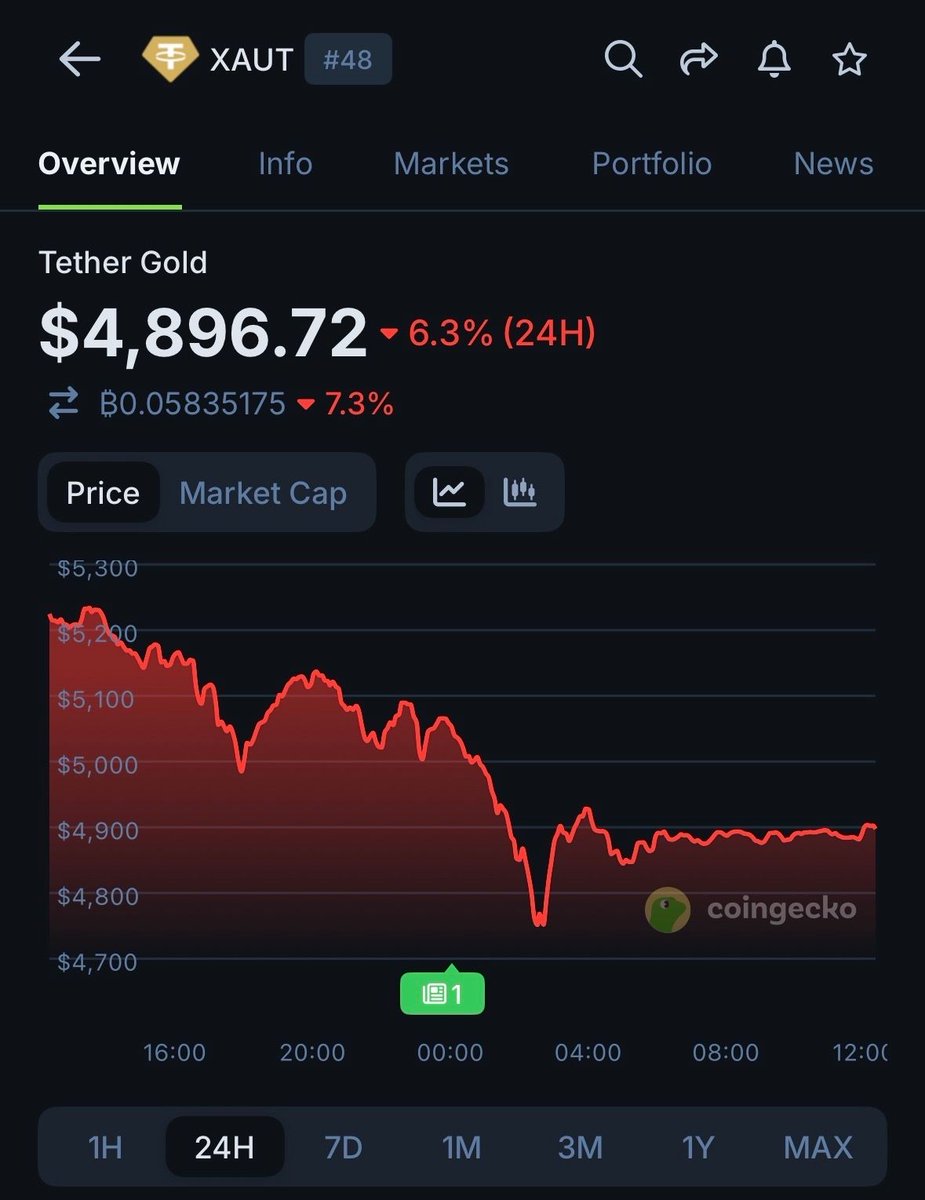Switch to the Portfolio tab
The height and width of the screenshot is (1200, 925).
pos(652,164)
